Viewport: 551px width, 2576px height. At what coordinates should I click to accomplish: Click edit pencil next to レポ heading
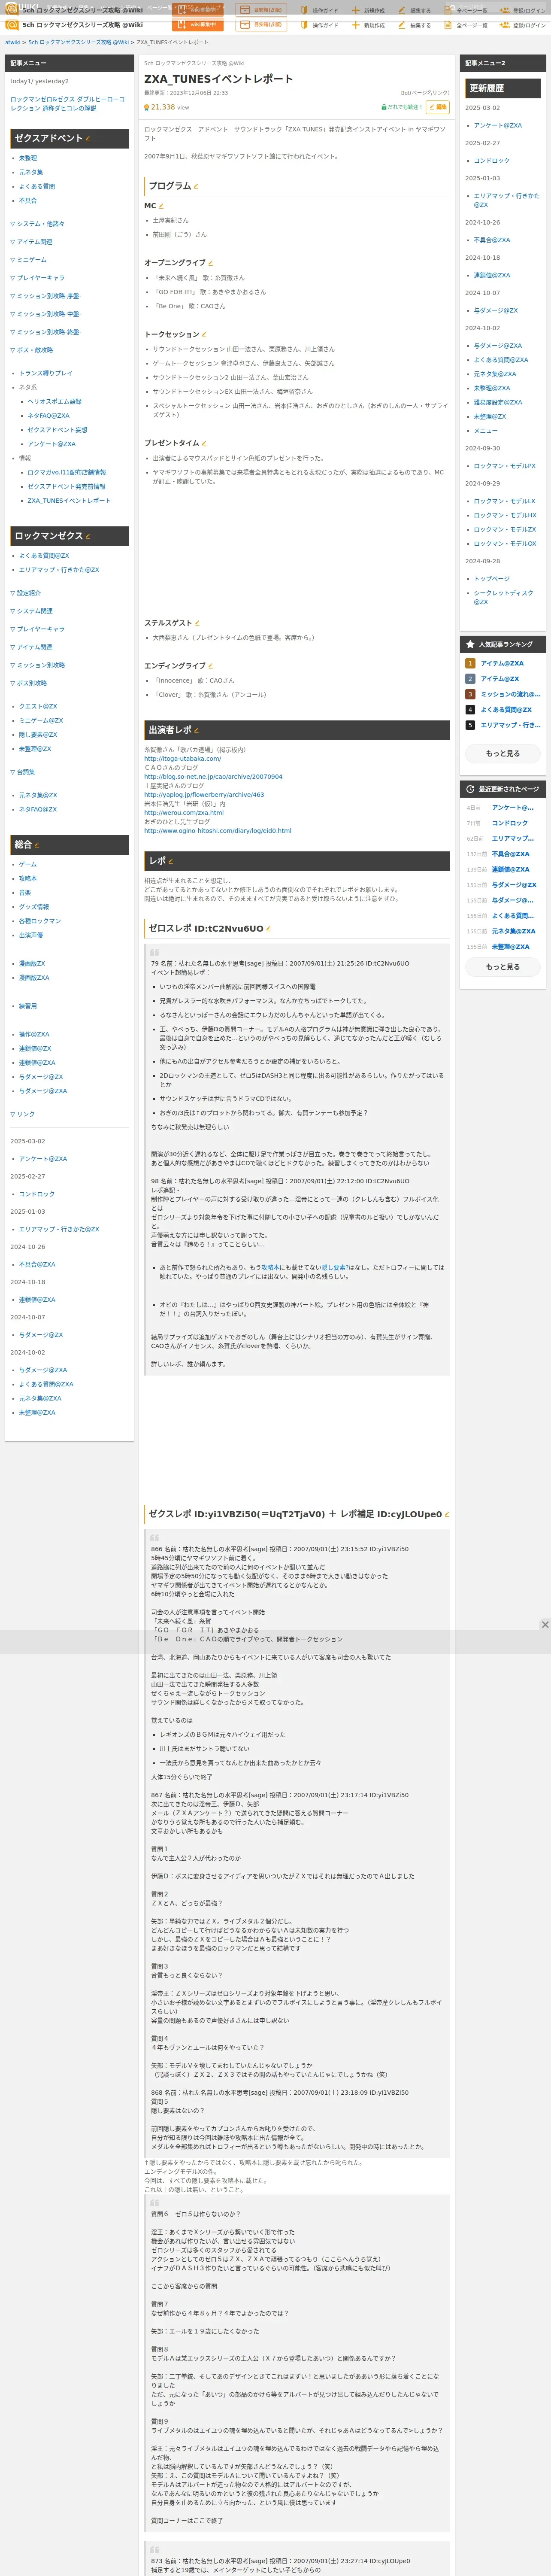171,861
